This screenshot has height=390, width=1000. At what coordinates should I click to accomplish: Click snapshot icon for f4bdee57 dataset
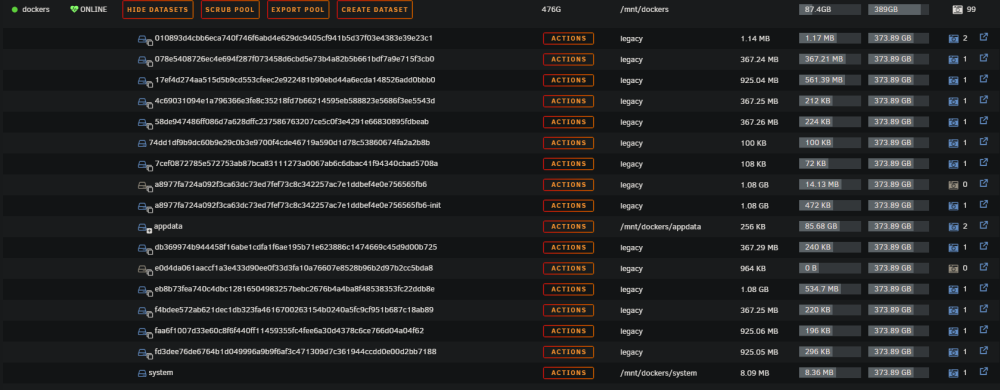point(953,310)
